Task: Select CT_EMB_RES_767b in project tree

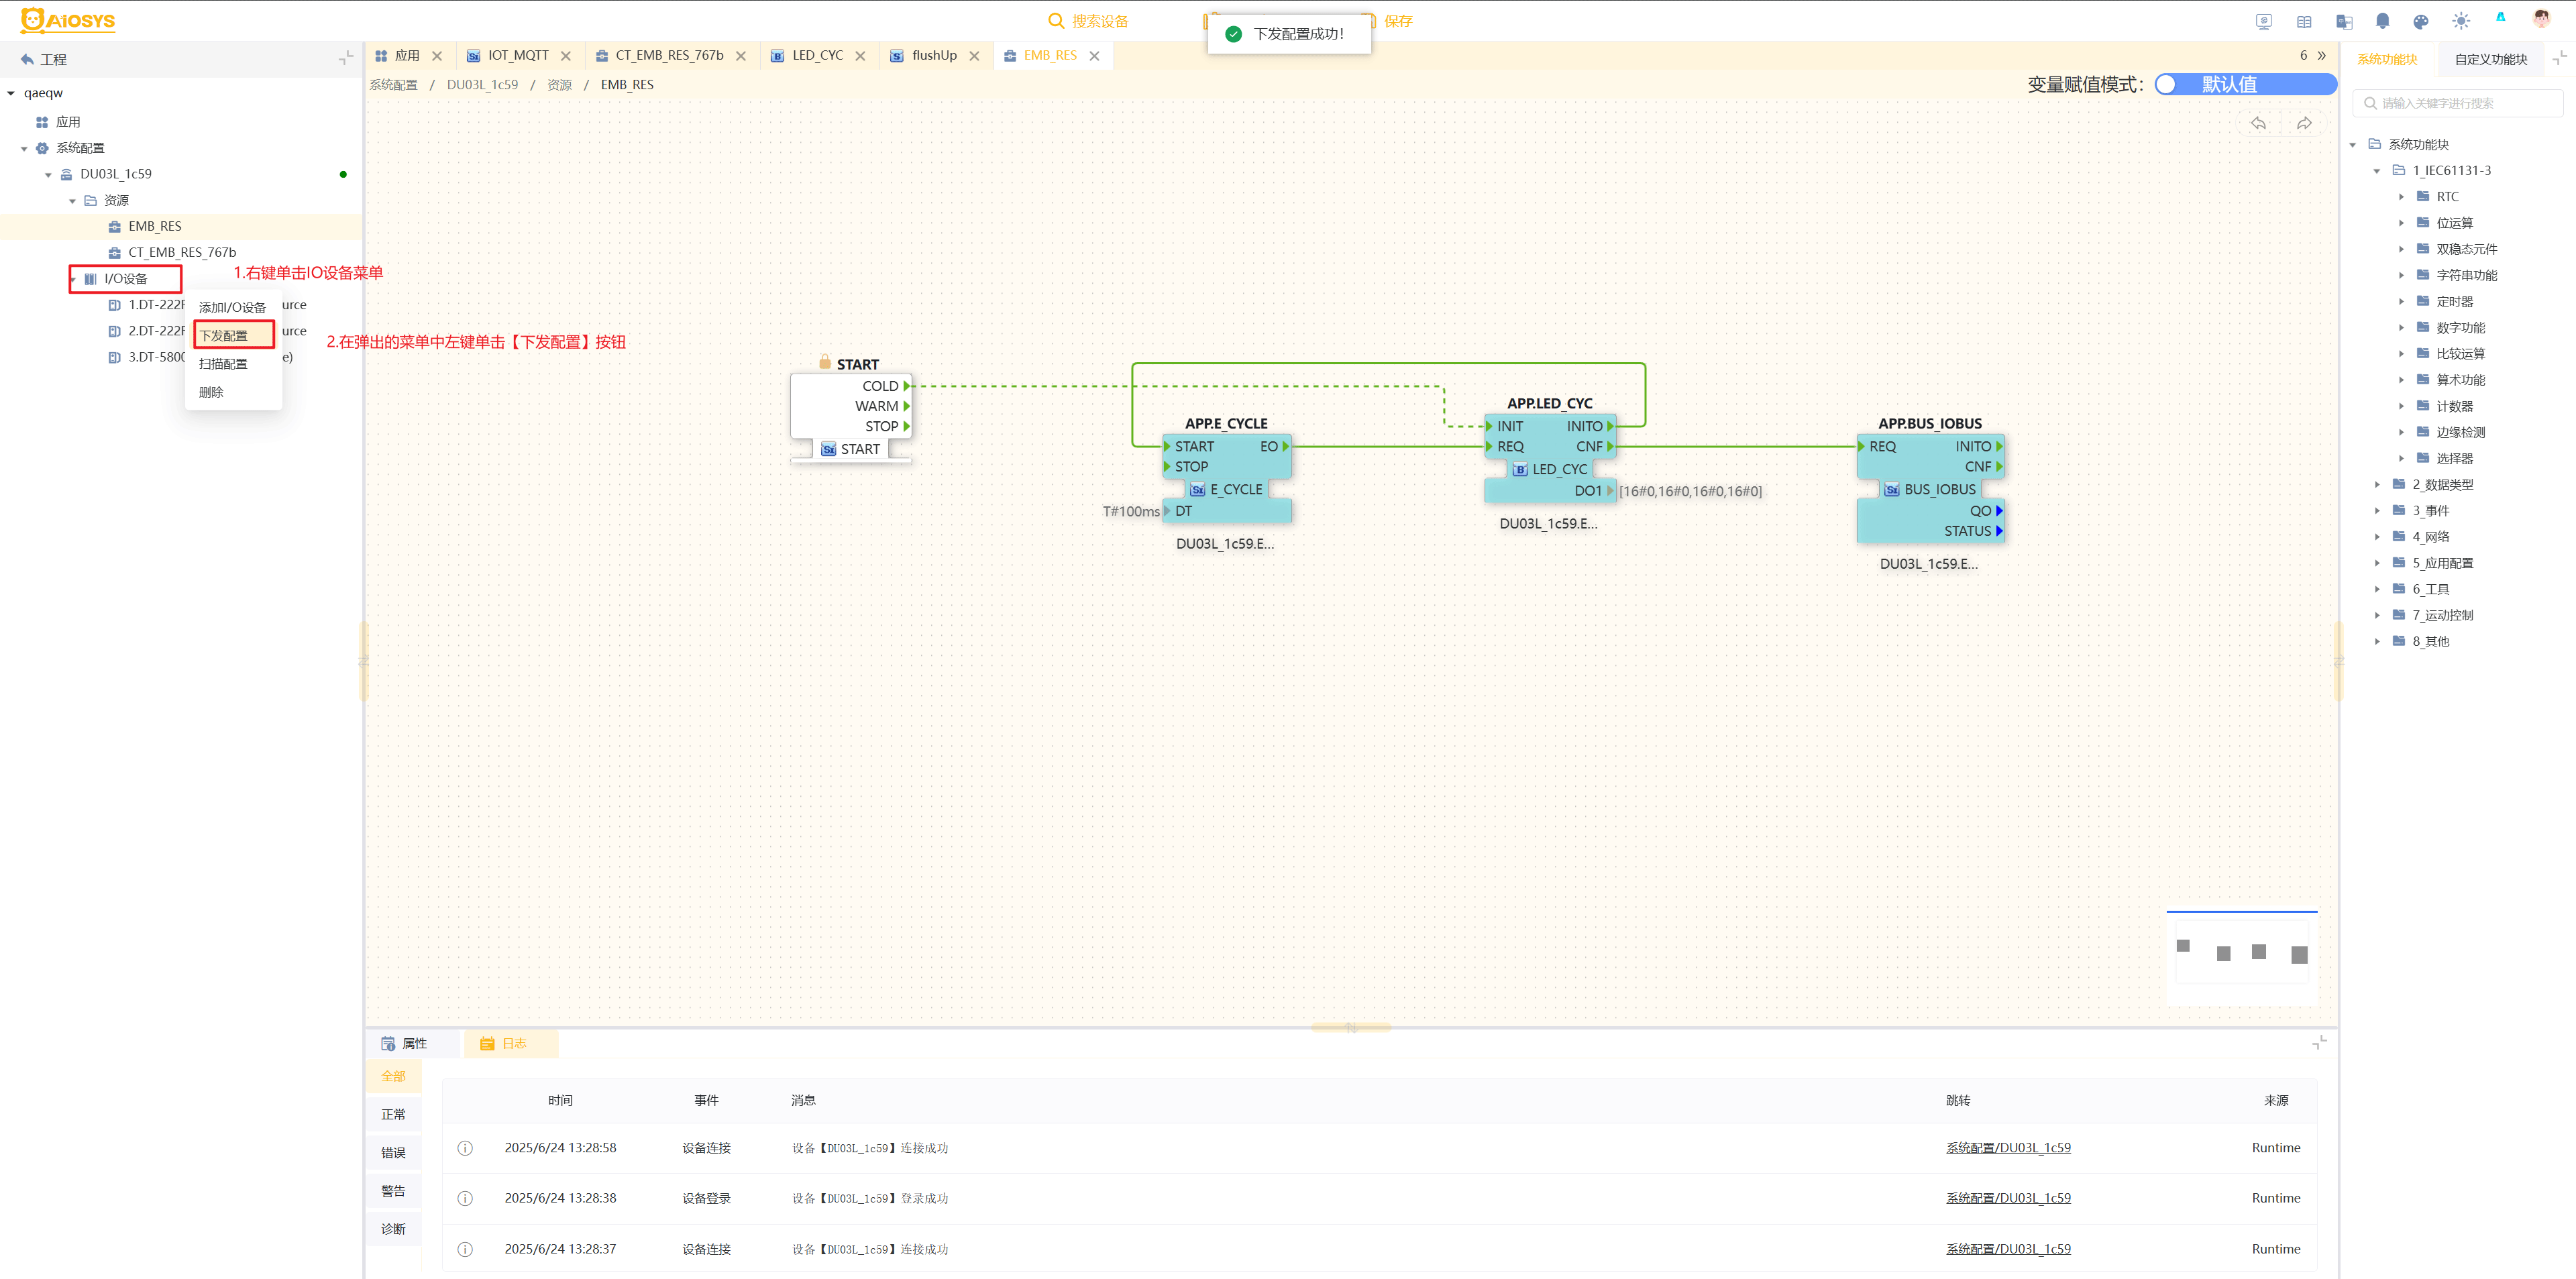Action: coord(182,252)
